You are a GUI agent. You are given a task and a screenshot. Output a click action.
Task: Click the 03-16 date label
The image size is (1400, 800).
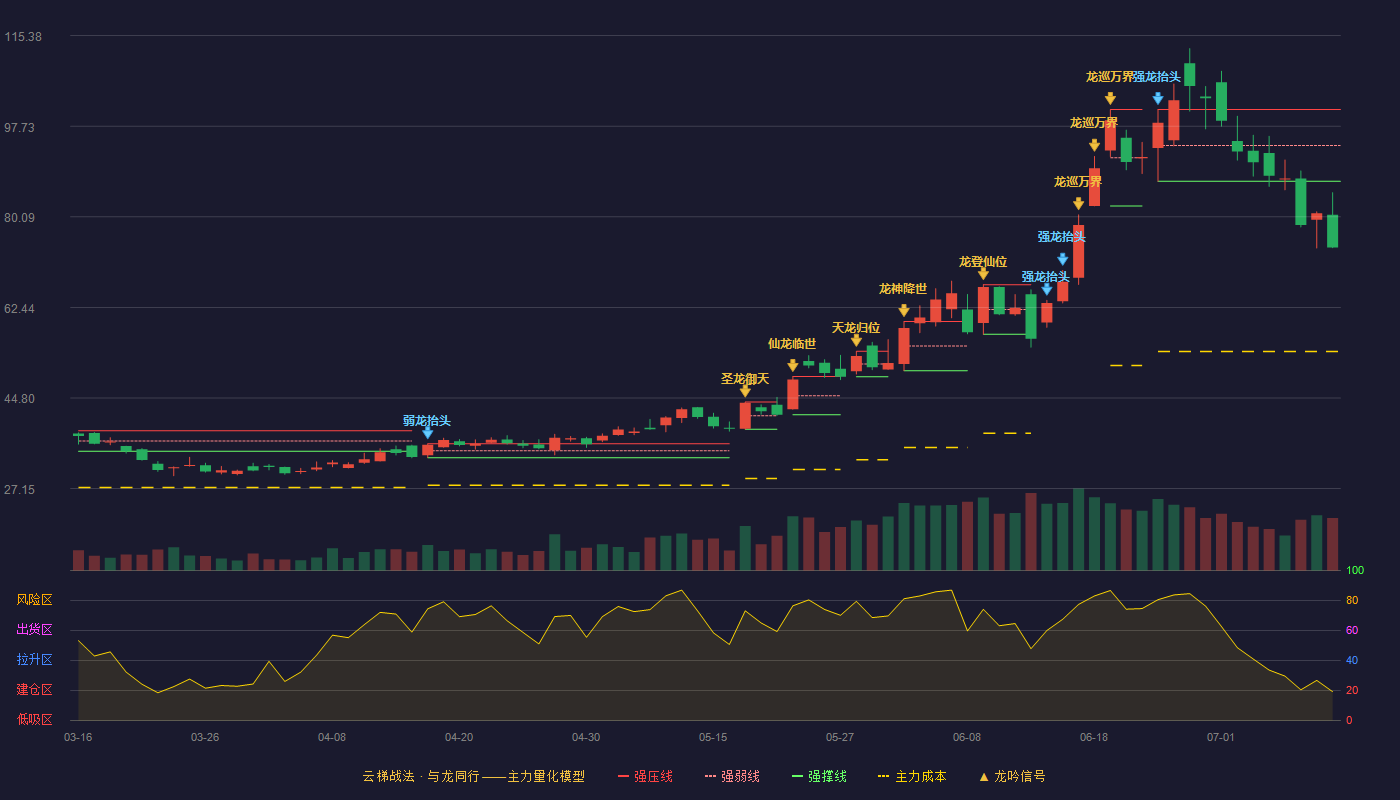[x=78, y=737]
